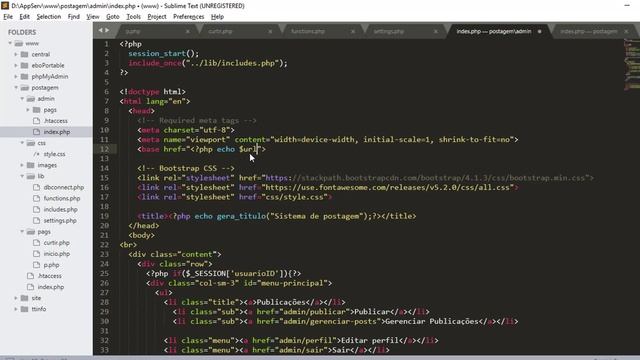The image size is (640, 360).
Task: Click folder icon next to central
Action: [x=24, y=54]
